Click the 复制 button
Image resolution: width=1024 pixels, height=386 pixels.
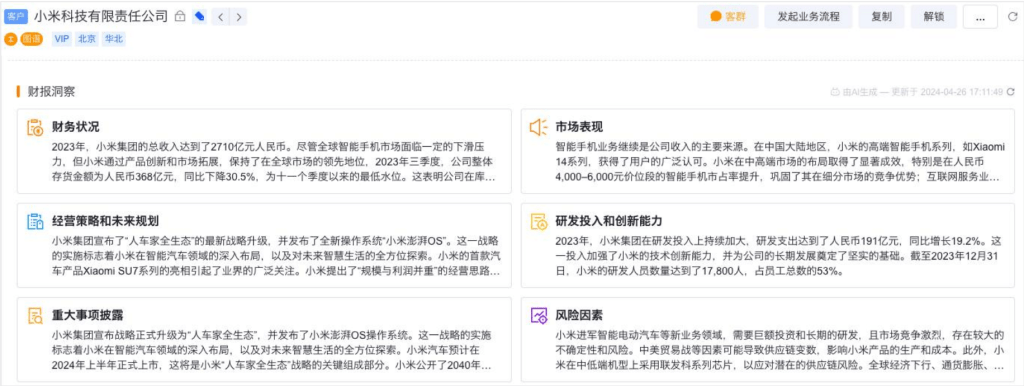pyautogui.click(x=882, y=17)
